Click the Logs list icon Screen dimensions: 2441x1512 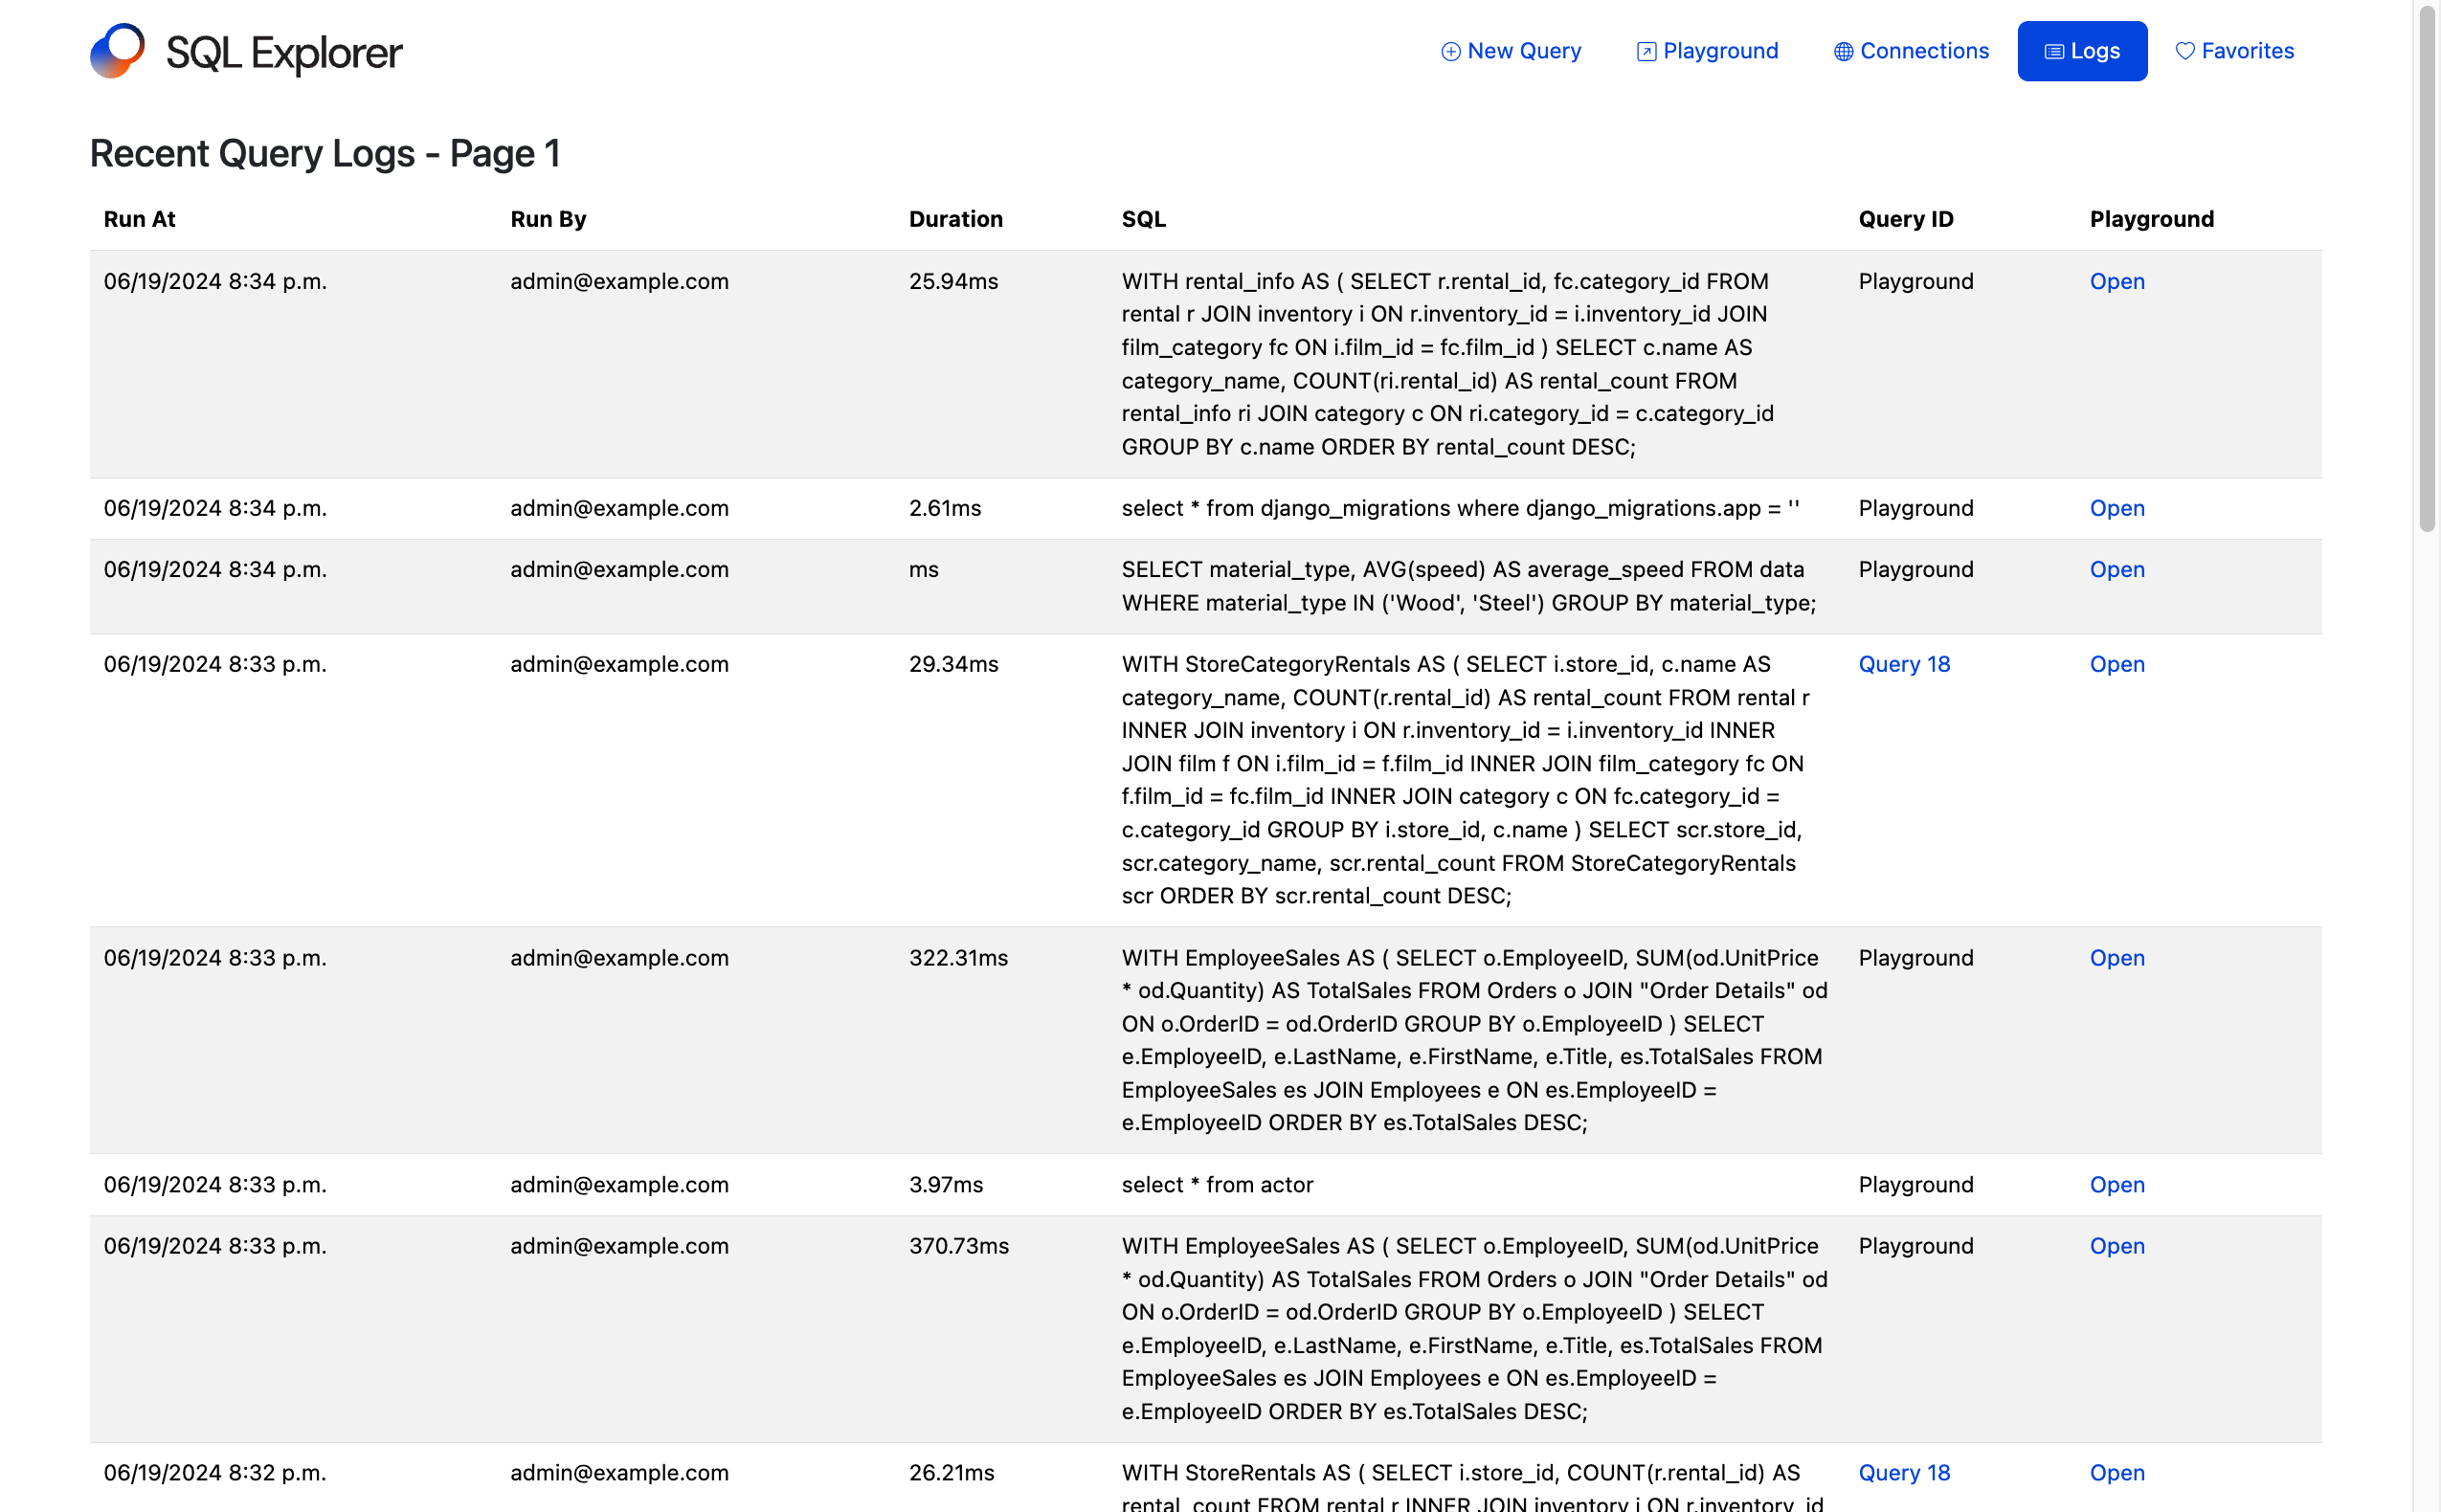click(x=2053, y=51)
